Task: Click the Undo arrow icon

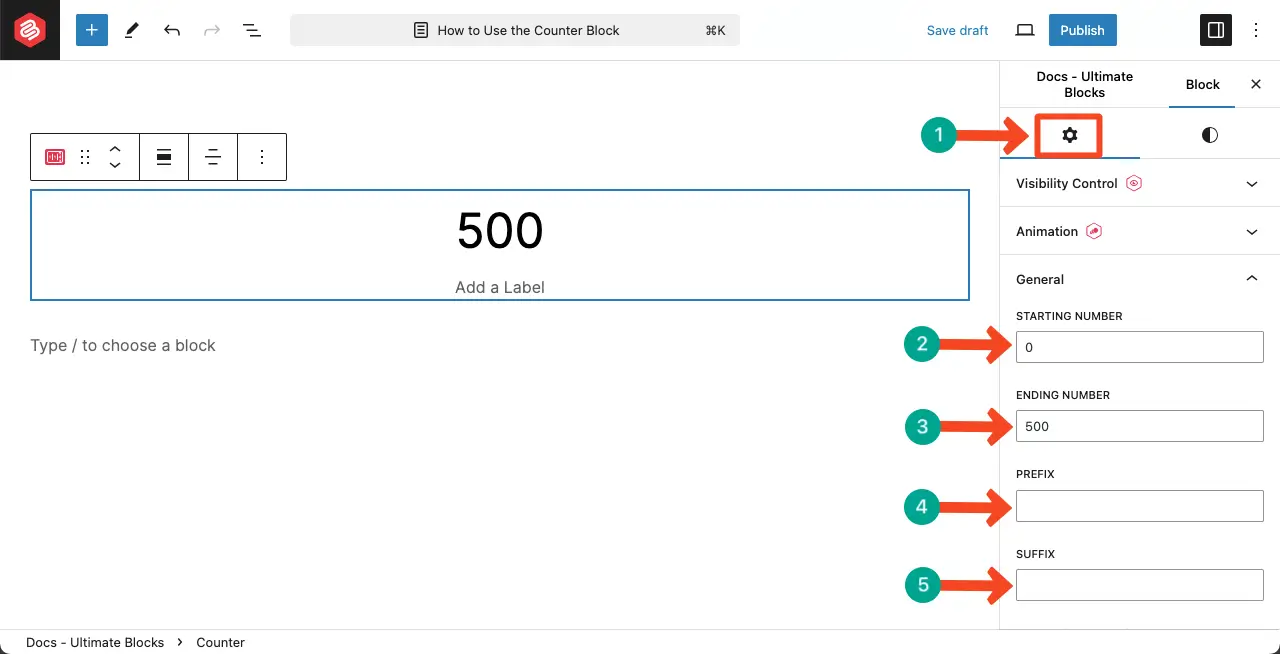Action: [x=171, y=30]
